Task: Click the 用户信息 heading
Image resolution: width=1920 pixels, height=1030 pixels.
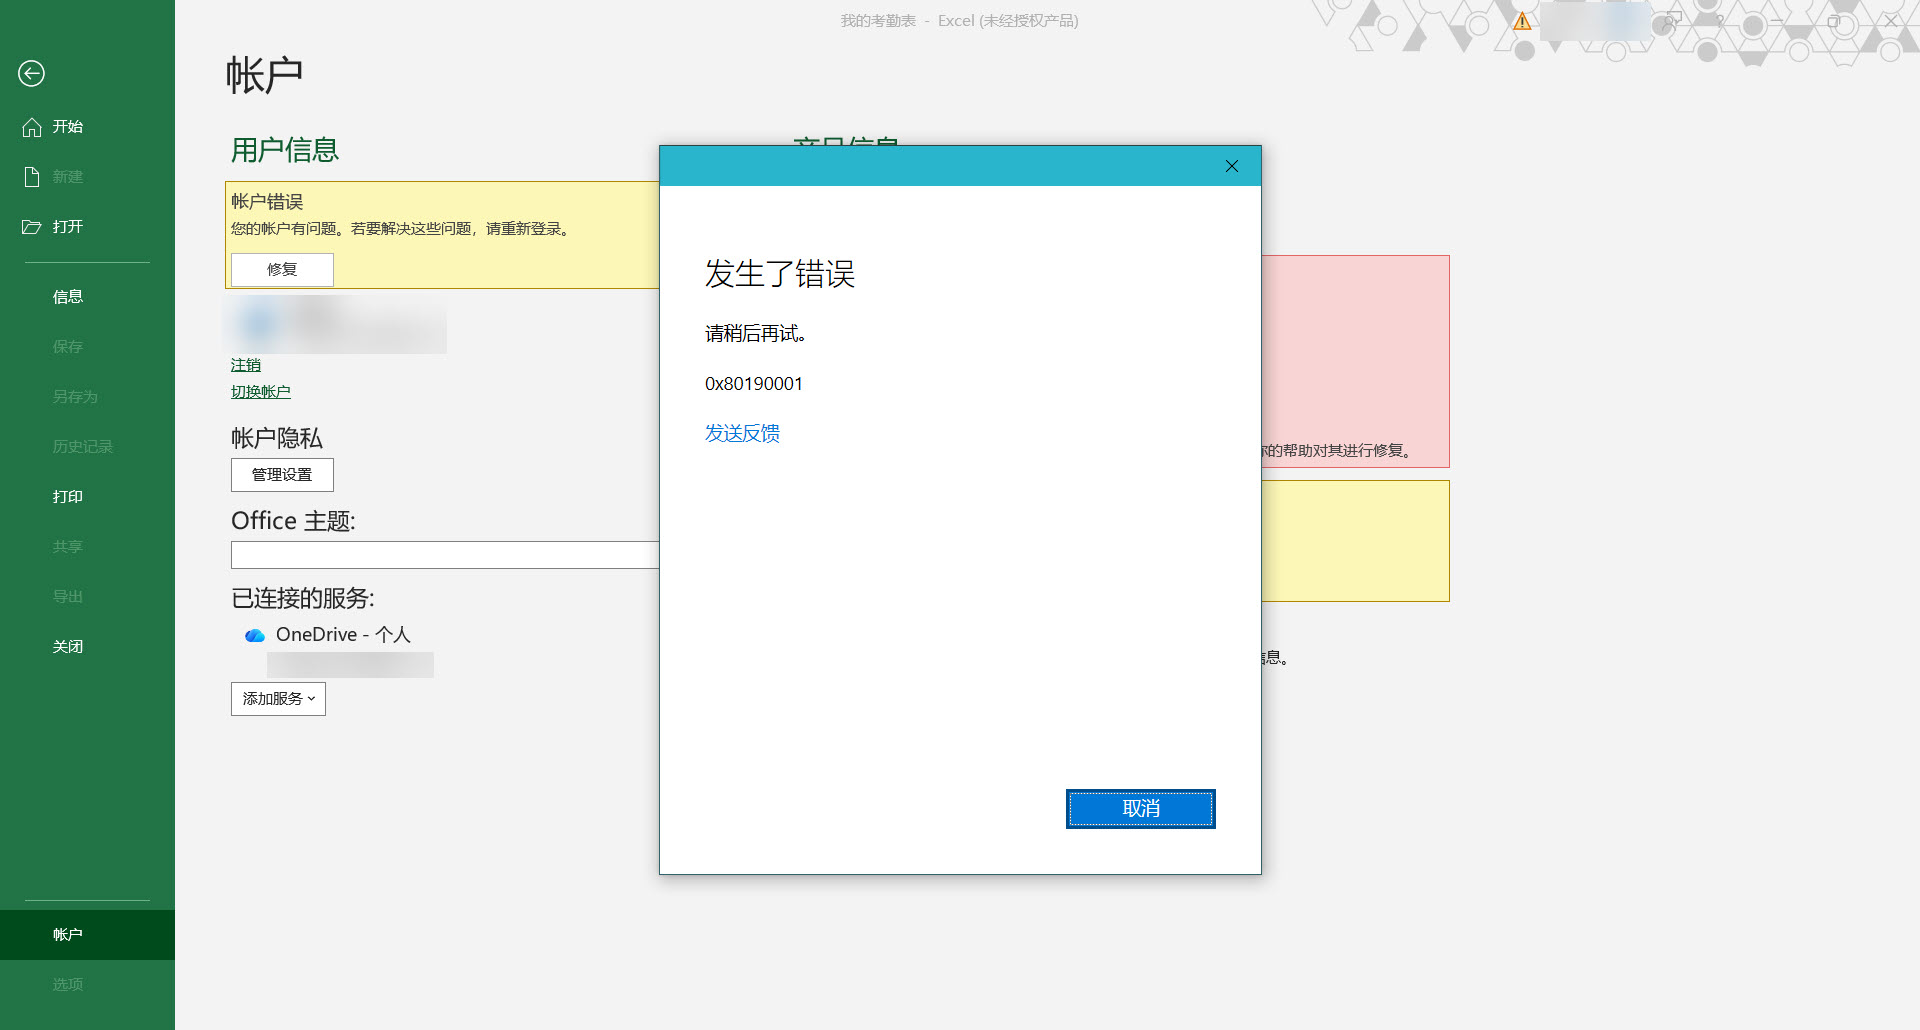Action: (x=285, y=150)
